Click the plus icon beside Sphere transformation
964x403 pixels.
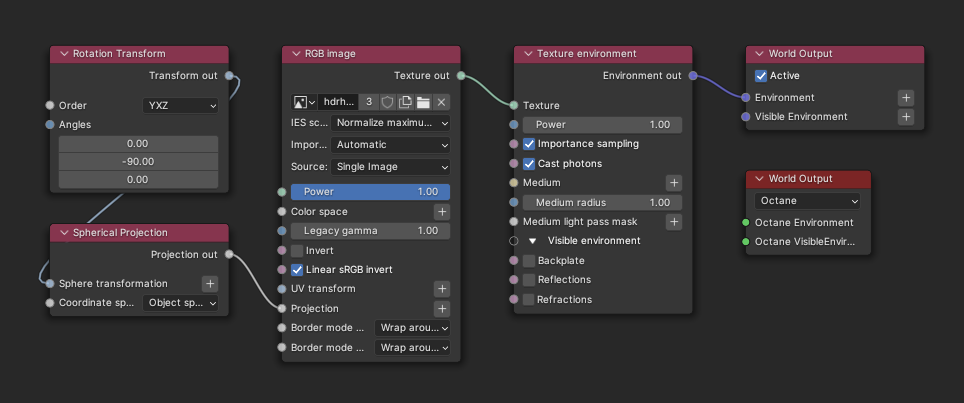(x=210, y=284)
